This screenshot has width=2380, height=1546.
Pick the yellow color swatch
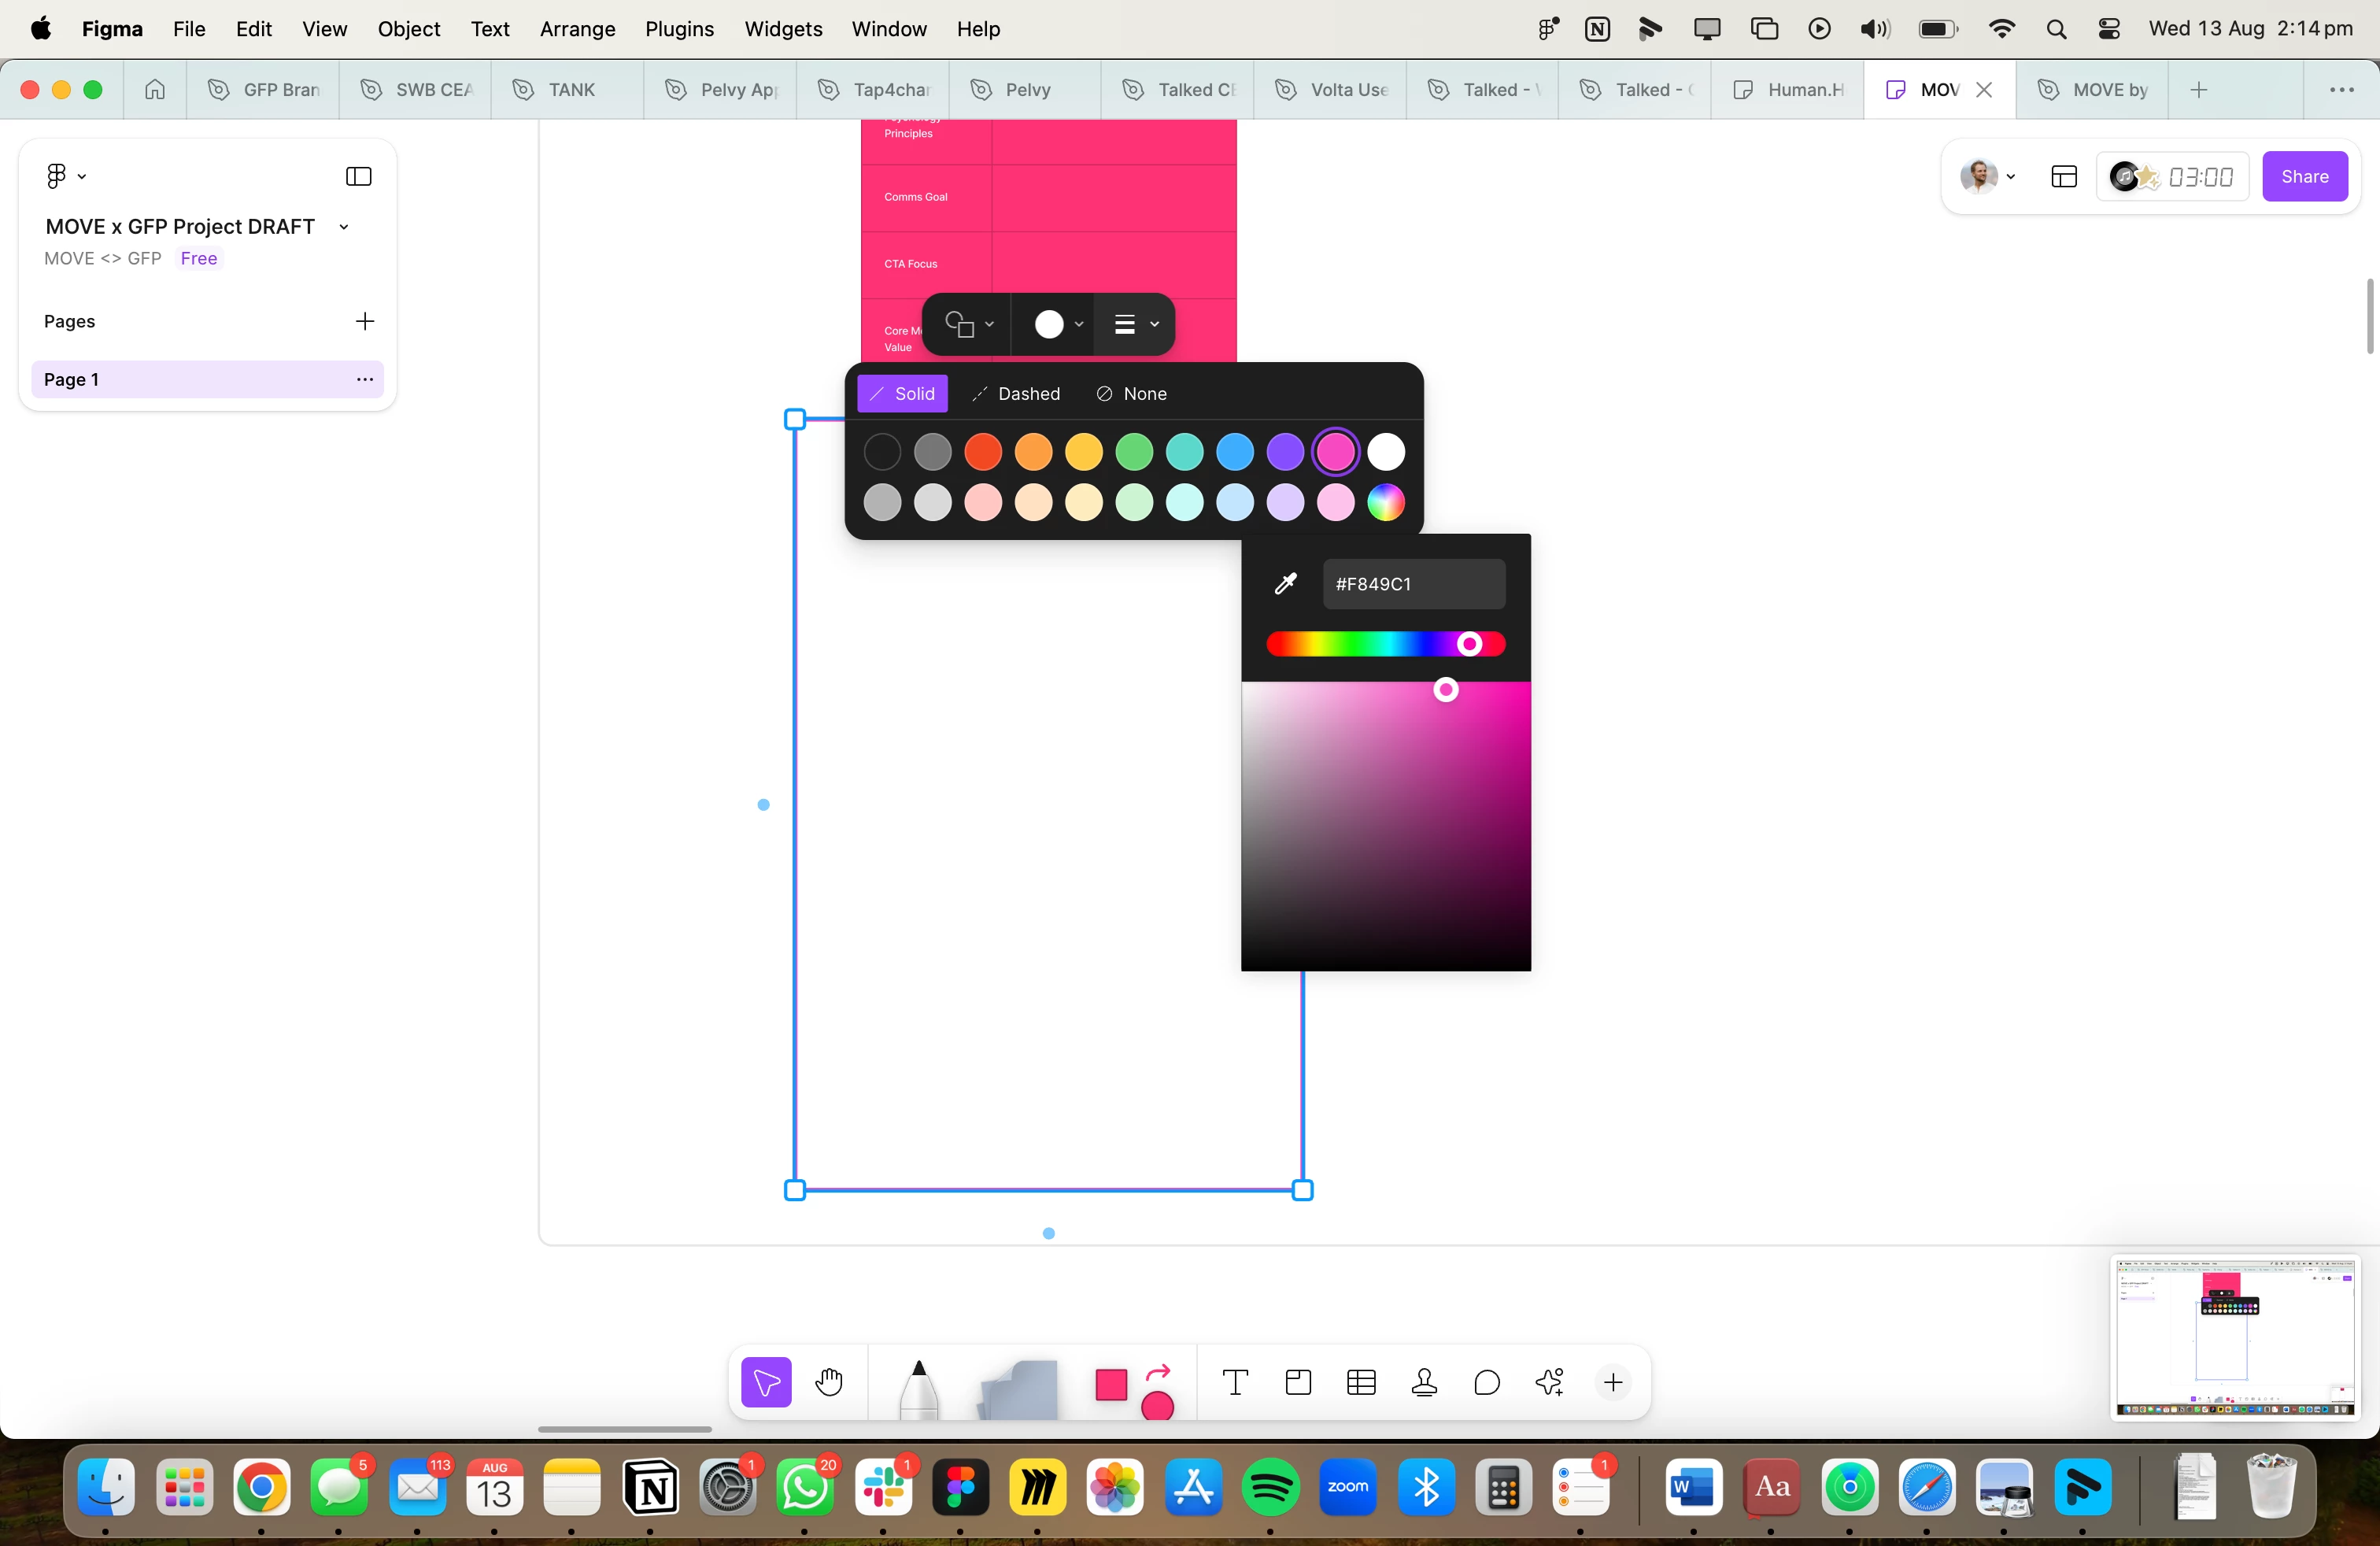click(x=1084, y=452)
